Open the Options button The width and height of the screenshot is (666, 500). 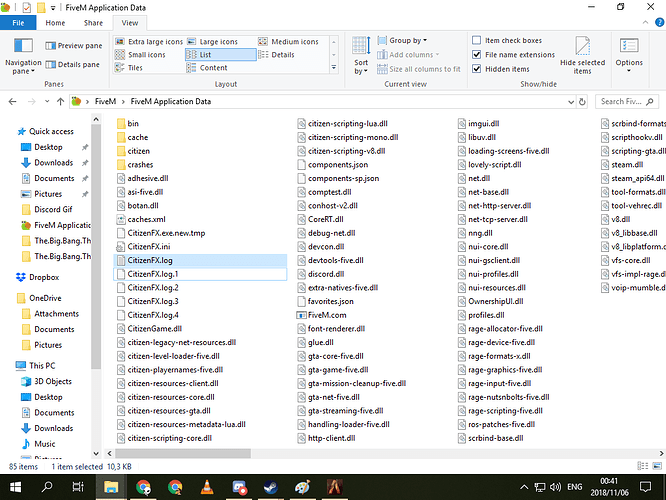point(629,56)
